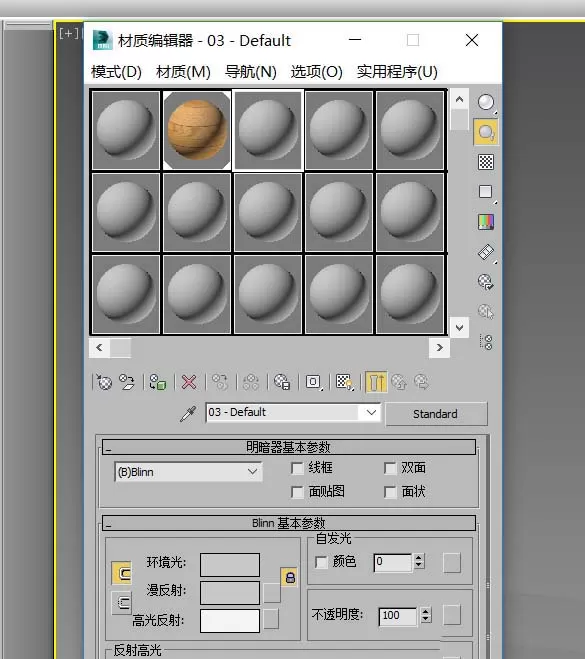Click the Get Material icon
This screenshot has height=659, width=585.
(104, 382)
